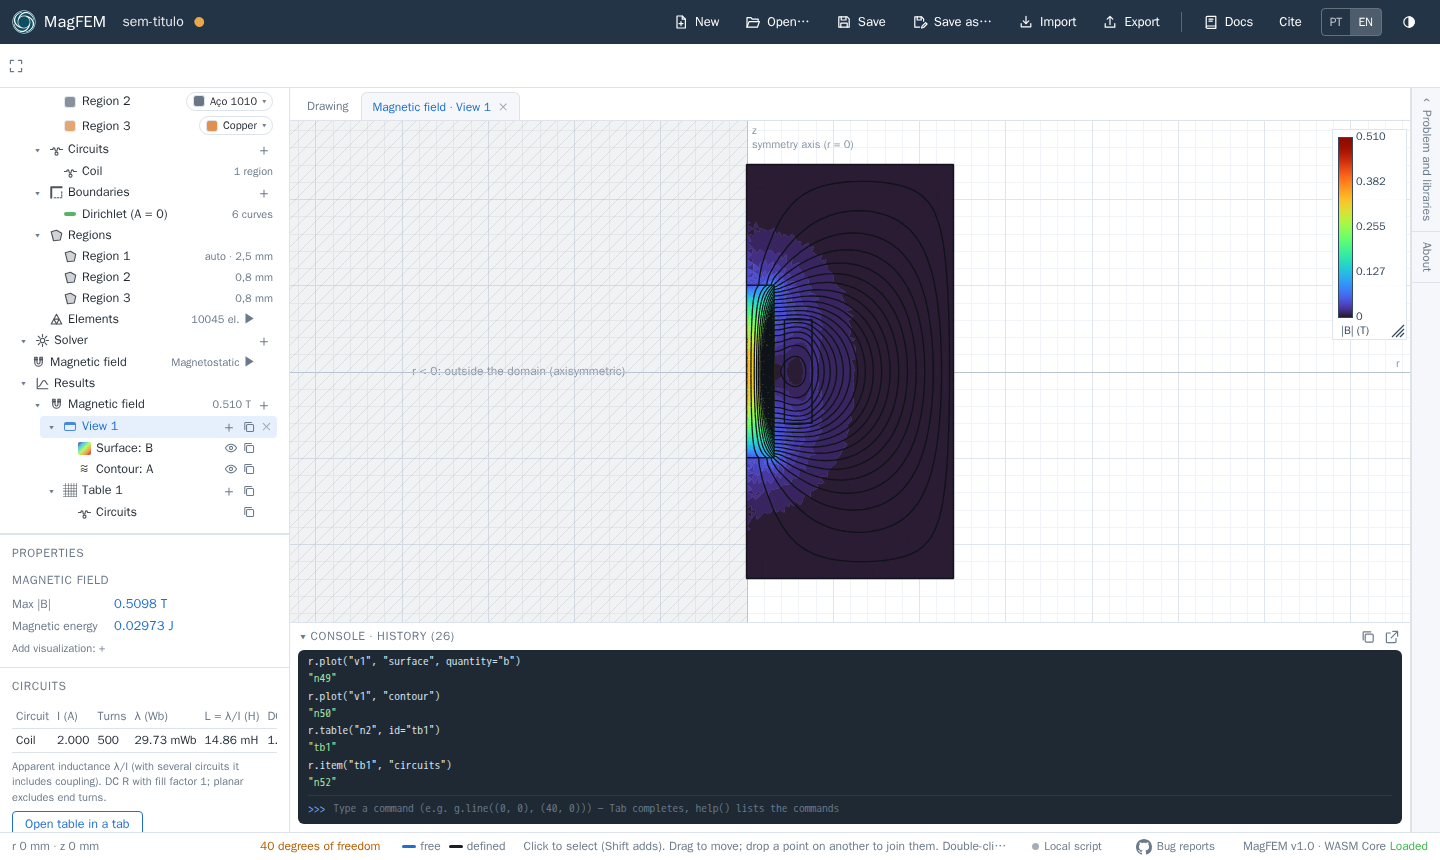Screen dimensions: 1440x860
Task: Duplicate Table 1 with copy icon
Action: [x=249, y=491]
